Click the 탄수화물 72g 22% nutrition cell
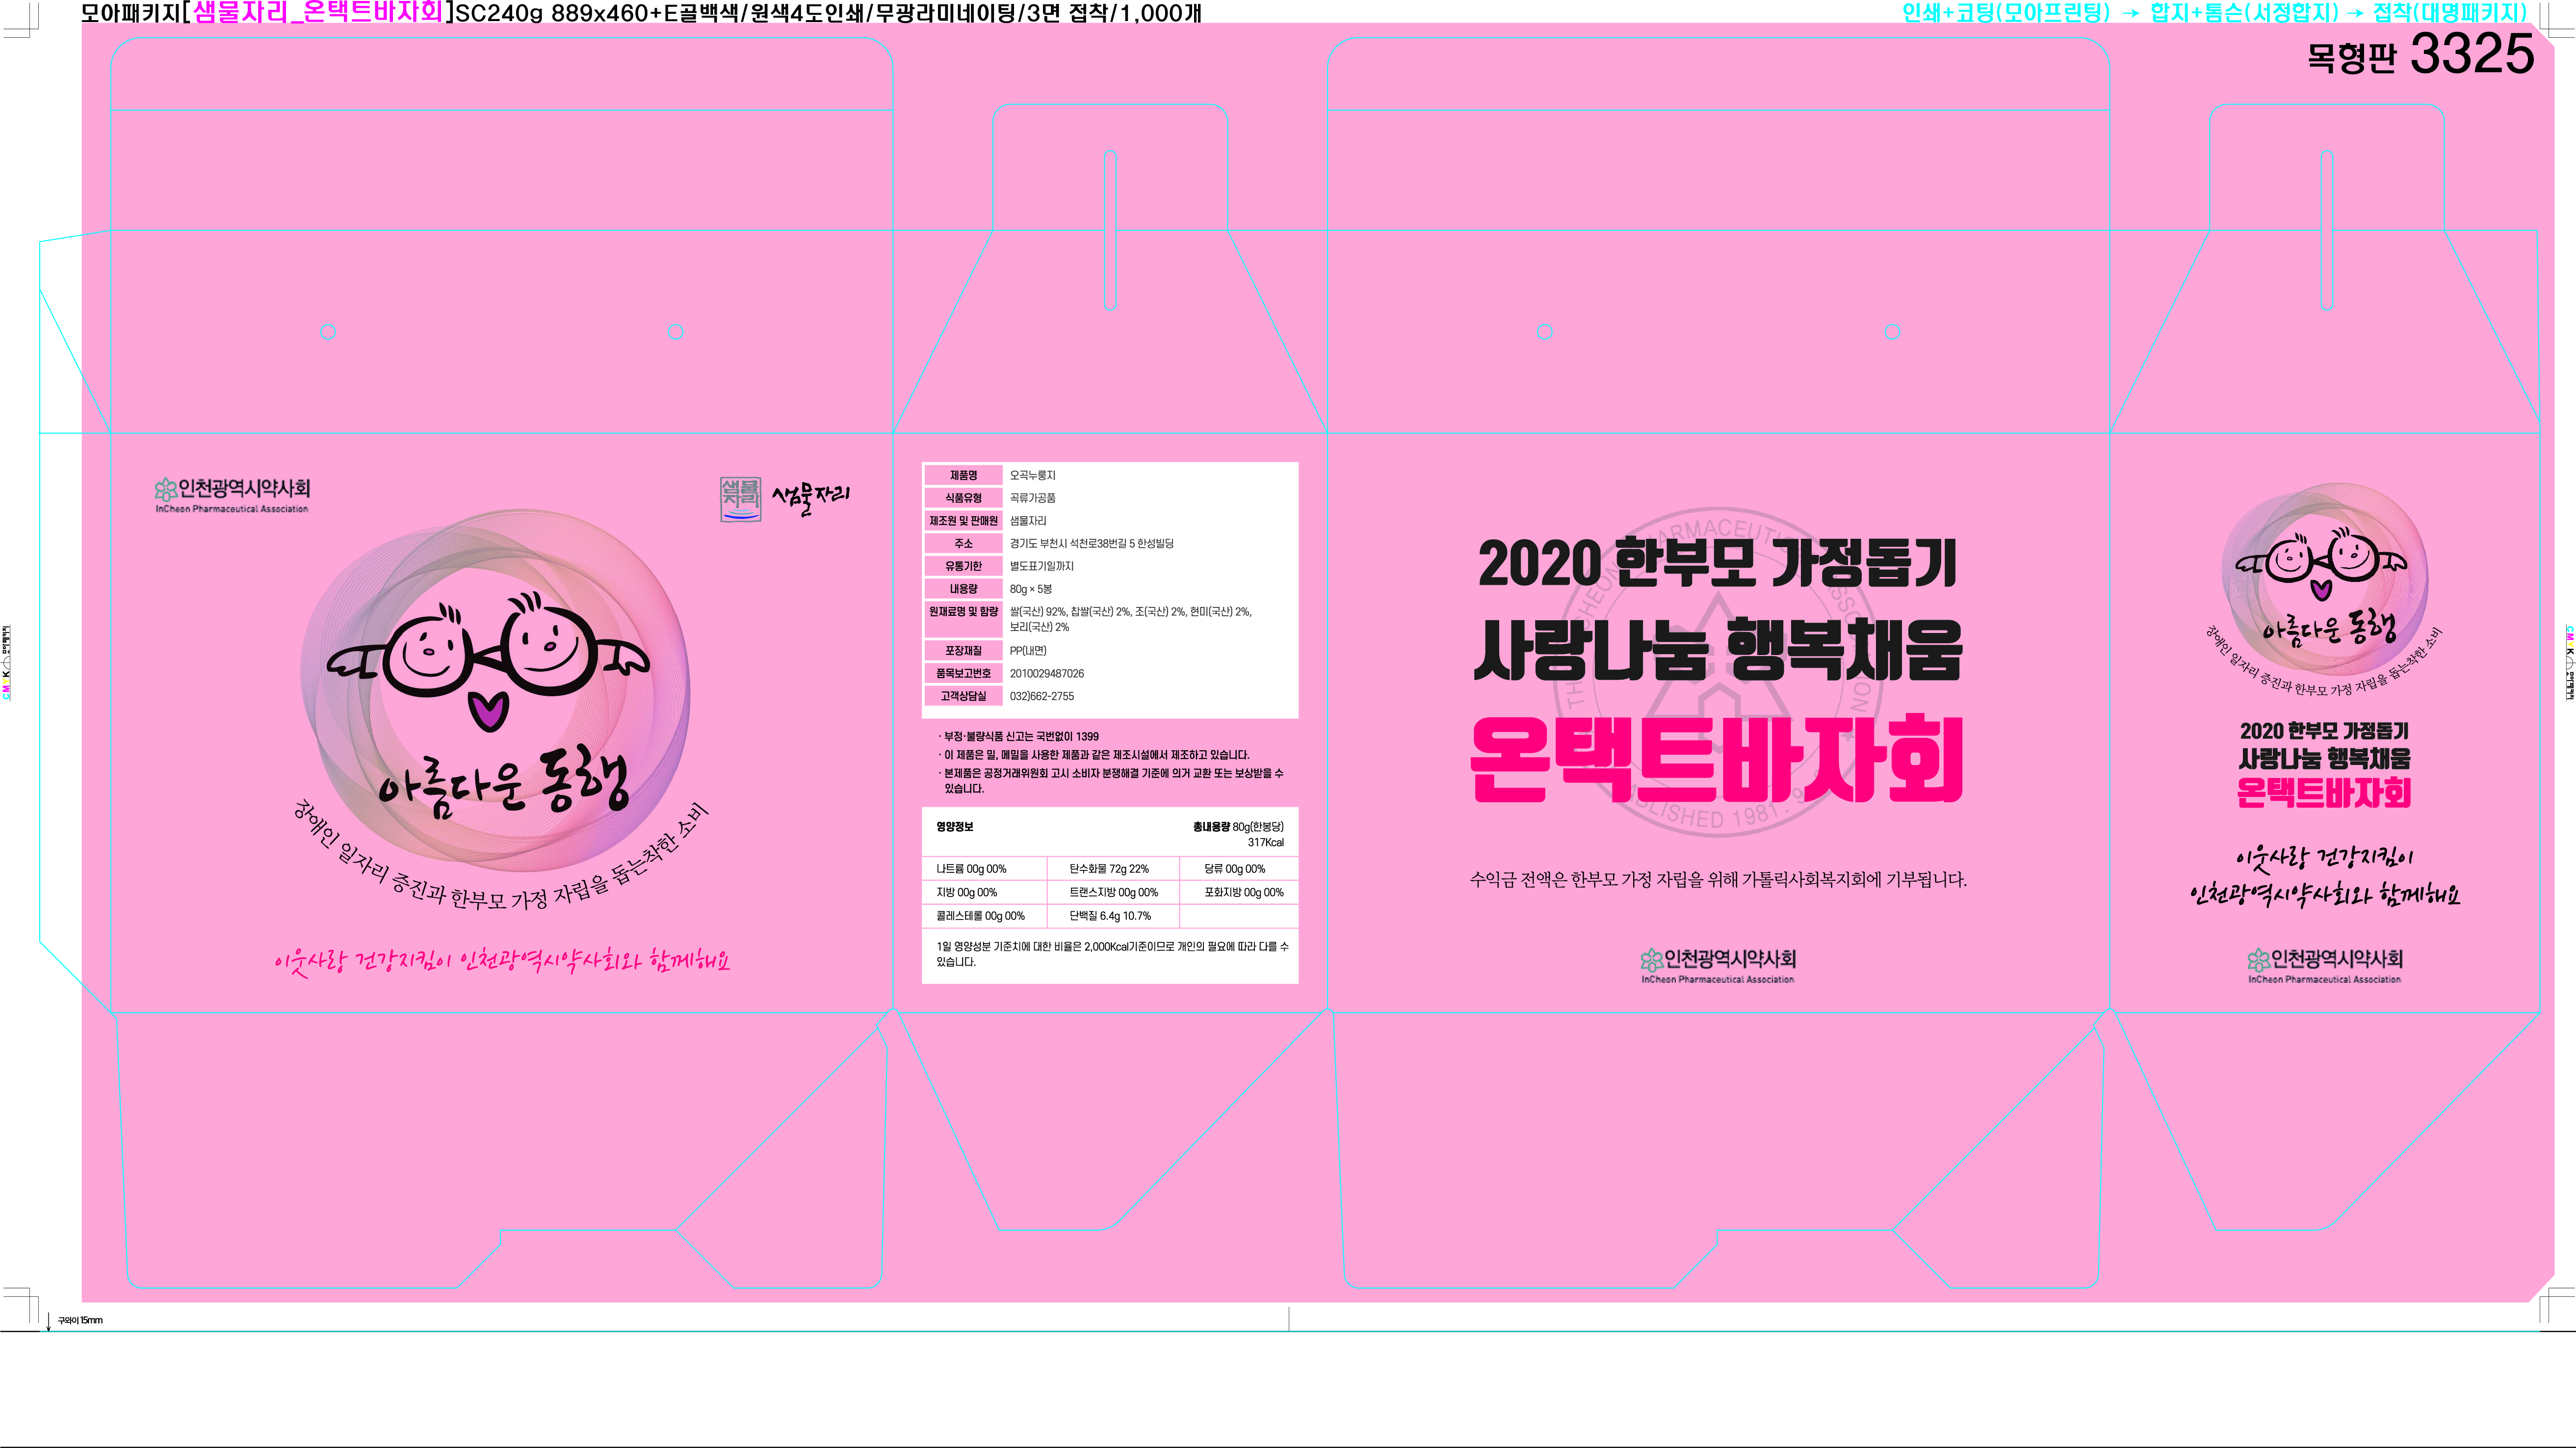The height and width of the screenshot is (1448, 2576). [1109, 869]
